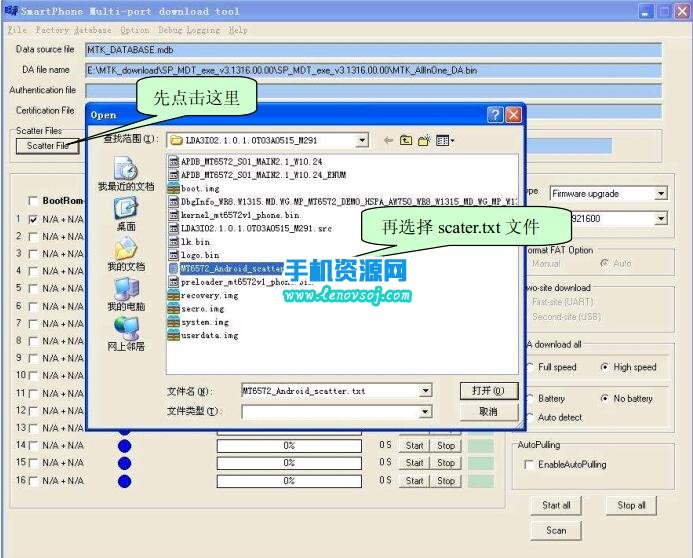Click the Help question mark in the Open dialog

pyautogui.click(x=495, y=115)
